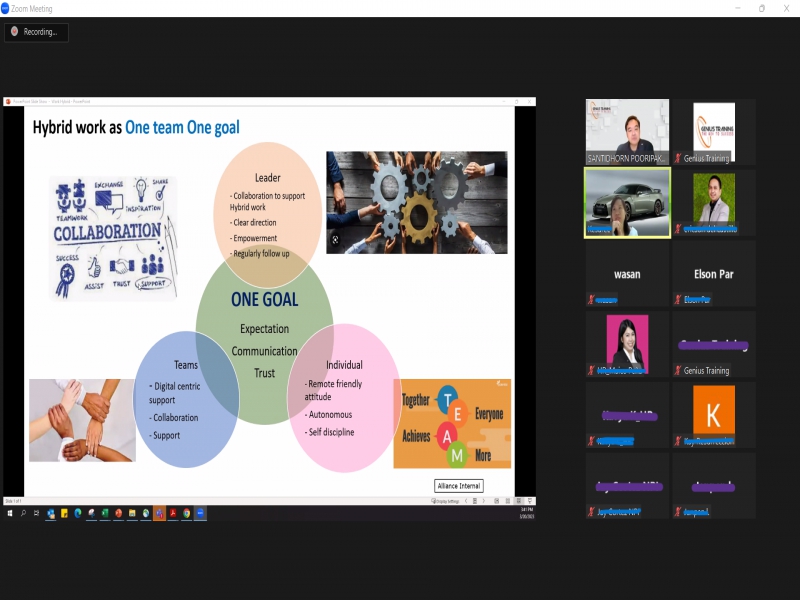Click the 'Teams' heading in the blue circle

[186, 365]
